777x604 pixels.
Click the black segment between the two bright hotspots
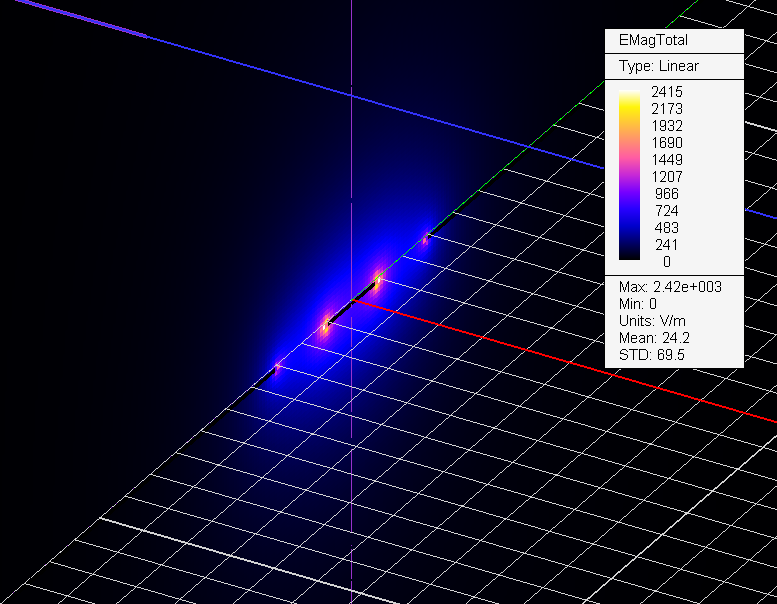[x=351, y=302]
